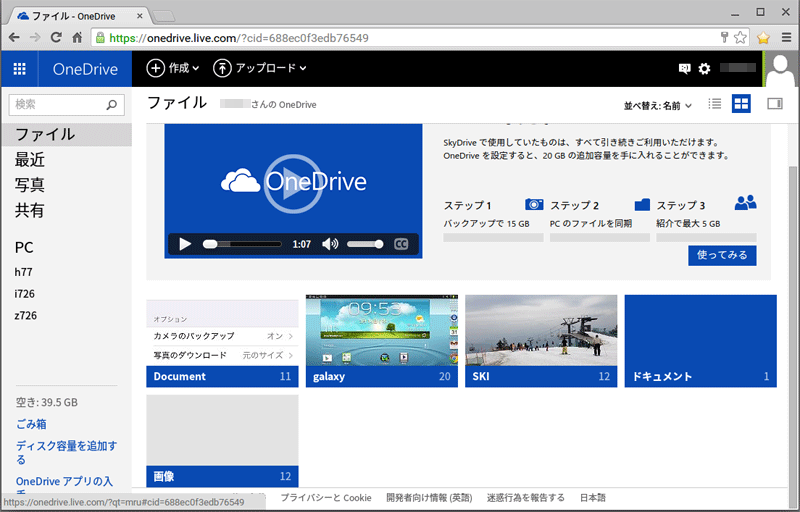
Task: Close the ファイル - OneDrive tab
Action: (x=139, y=16)
